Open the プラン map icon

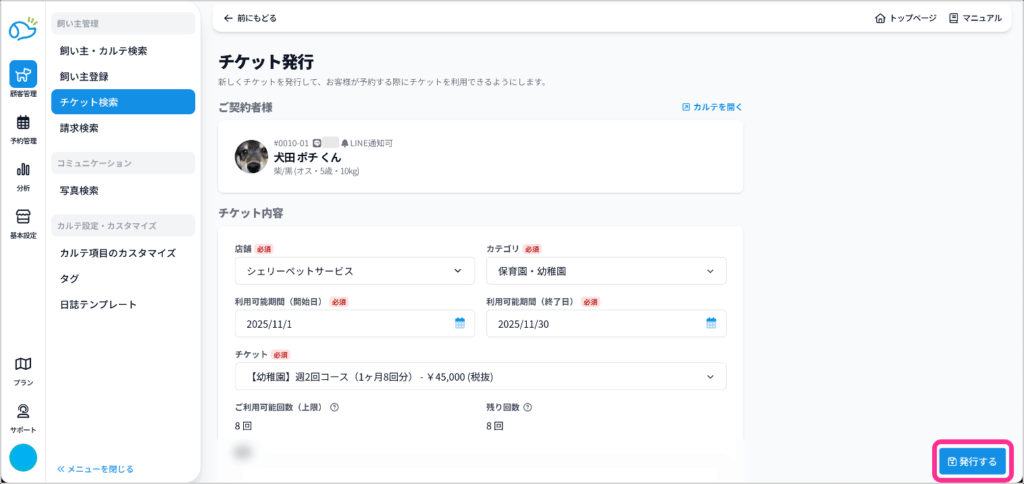(x=23, y=368)
